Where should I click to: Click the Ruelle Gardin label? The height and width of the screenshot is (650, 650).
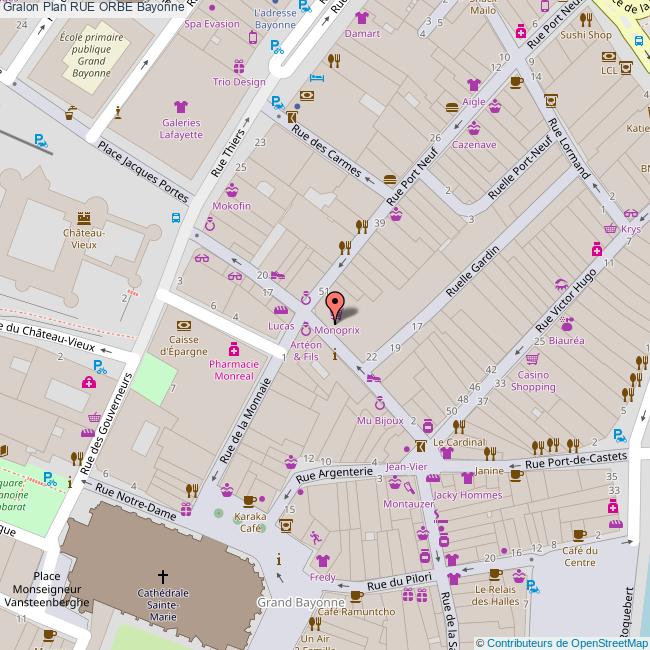pos(473,271)
